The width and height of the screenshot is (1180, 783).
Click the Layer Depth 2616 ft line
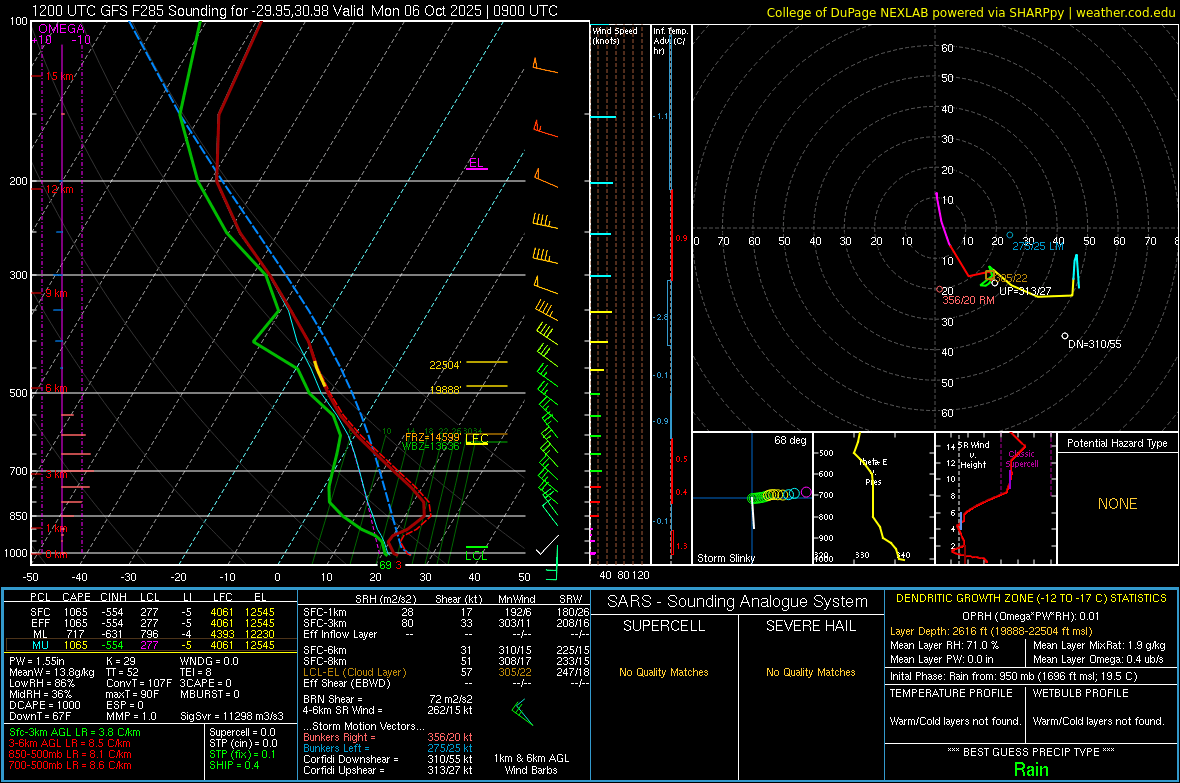(991, 632)
